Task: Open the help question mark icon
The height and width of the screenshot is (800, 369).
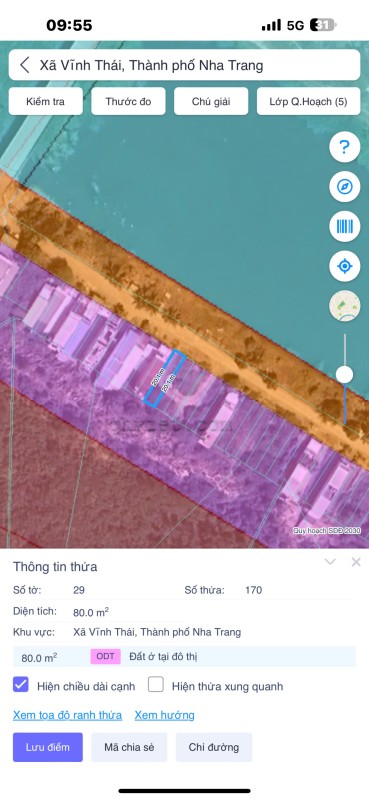Action: pyautogui.click(x=345, y=147)
